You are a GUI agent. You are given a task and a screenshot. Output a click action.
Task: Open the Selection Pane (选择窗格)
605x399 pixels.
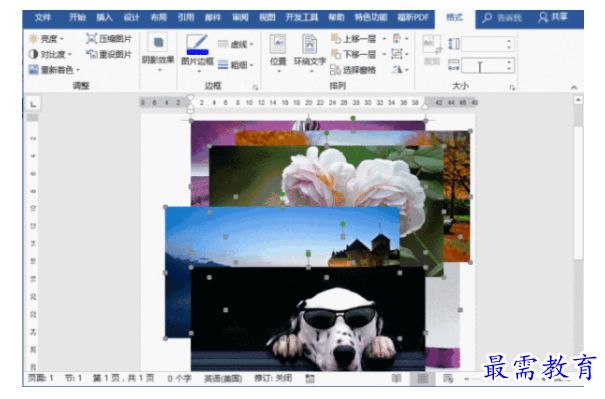(353, 70)
